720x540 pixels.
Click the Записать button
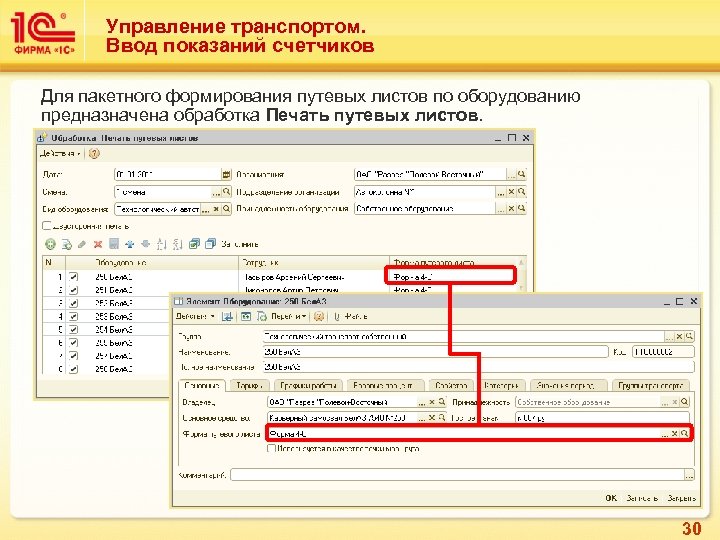(x=642, y=498)
